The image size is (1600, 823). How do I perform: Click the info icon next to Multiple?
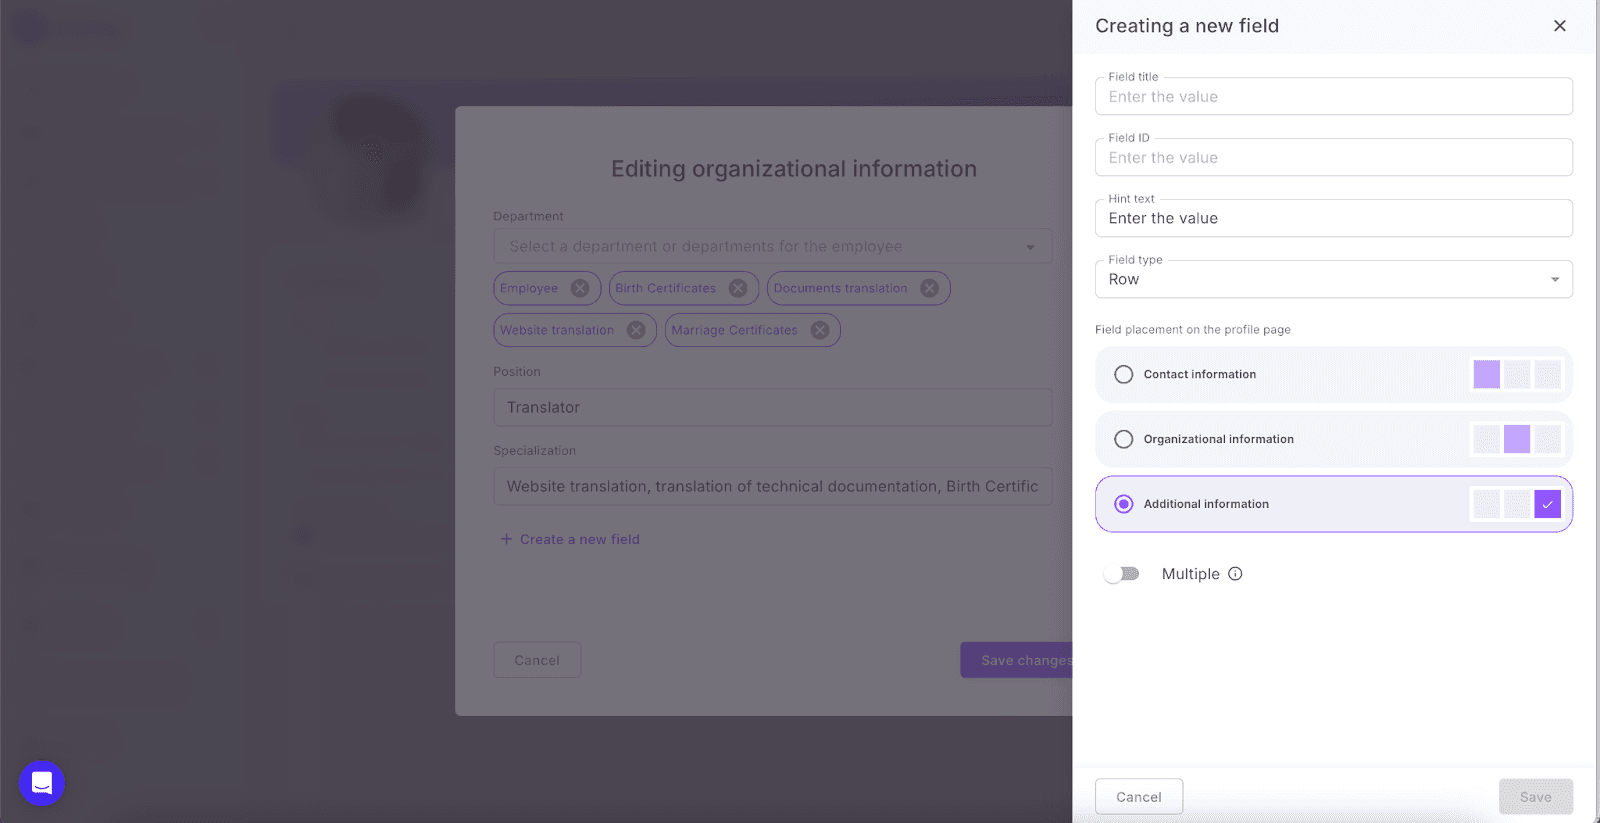click(x=1235, y=574)
